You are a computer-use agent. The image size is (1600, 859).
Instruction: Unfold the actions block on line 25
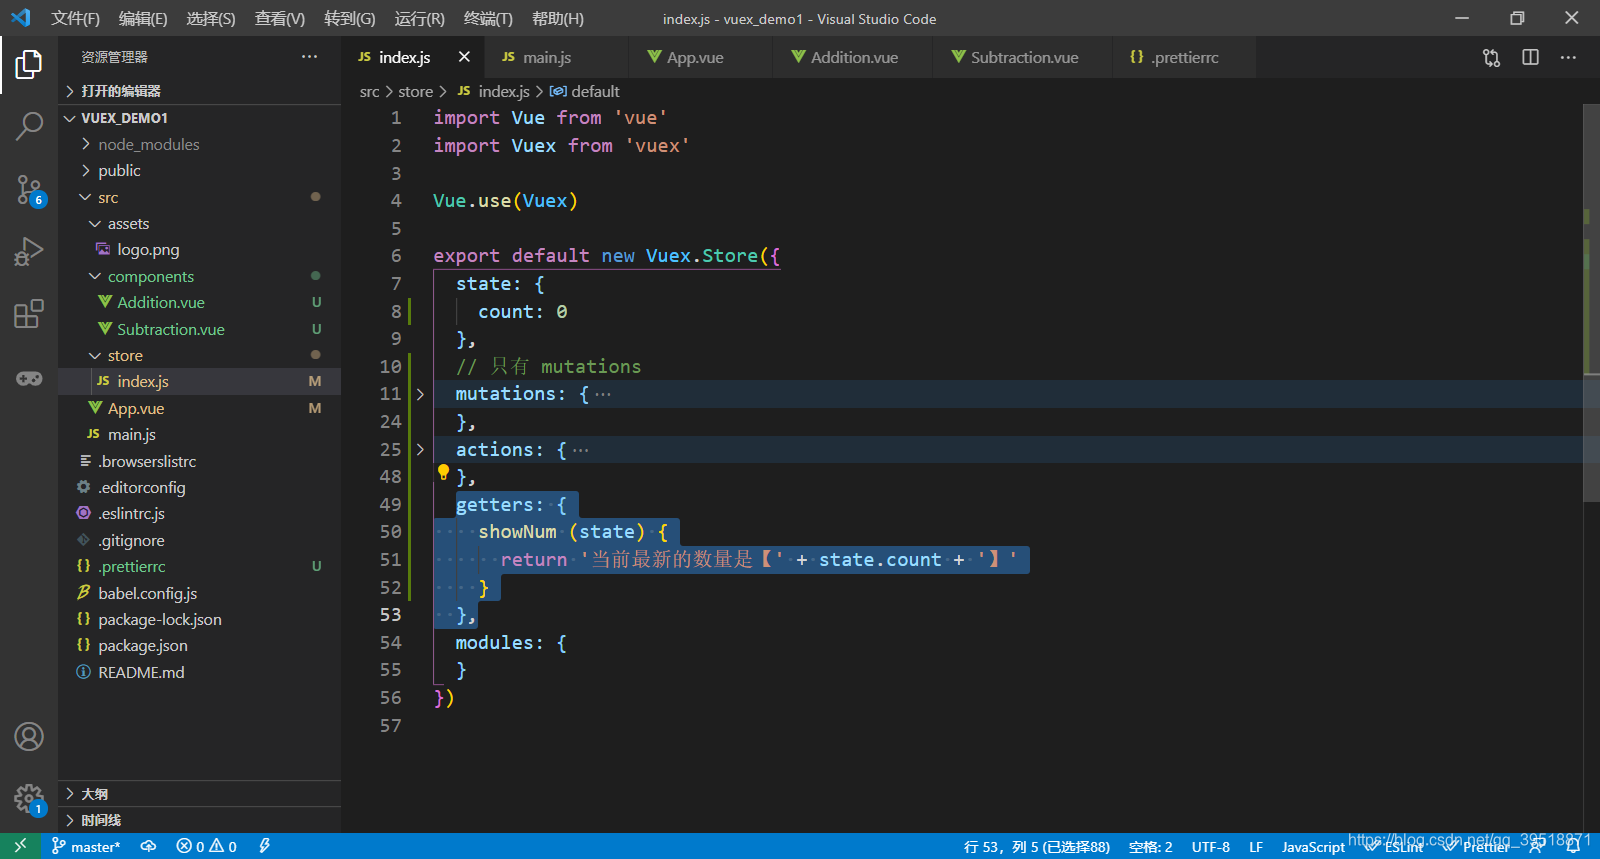[x=420, y=450]
